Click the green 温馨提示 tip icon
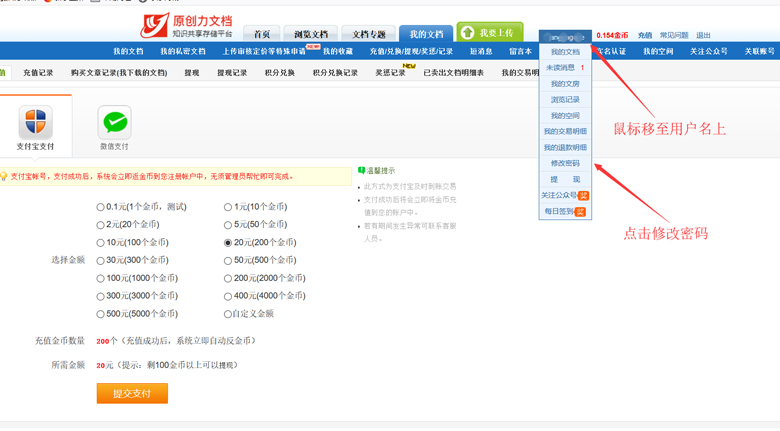The height and width of the screenshot is (431, 780). (x=362, y=171)
